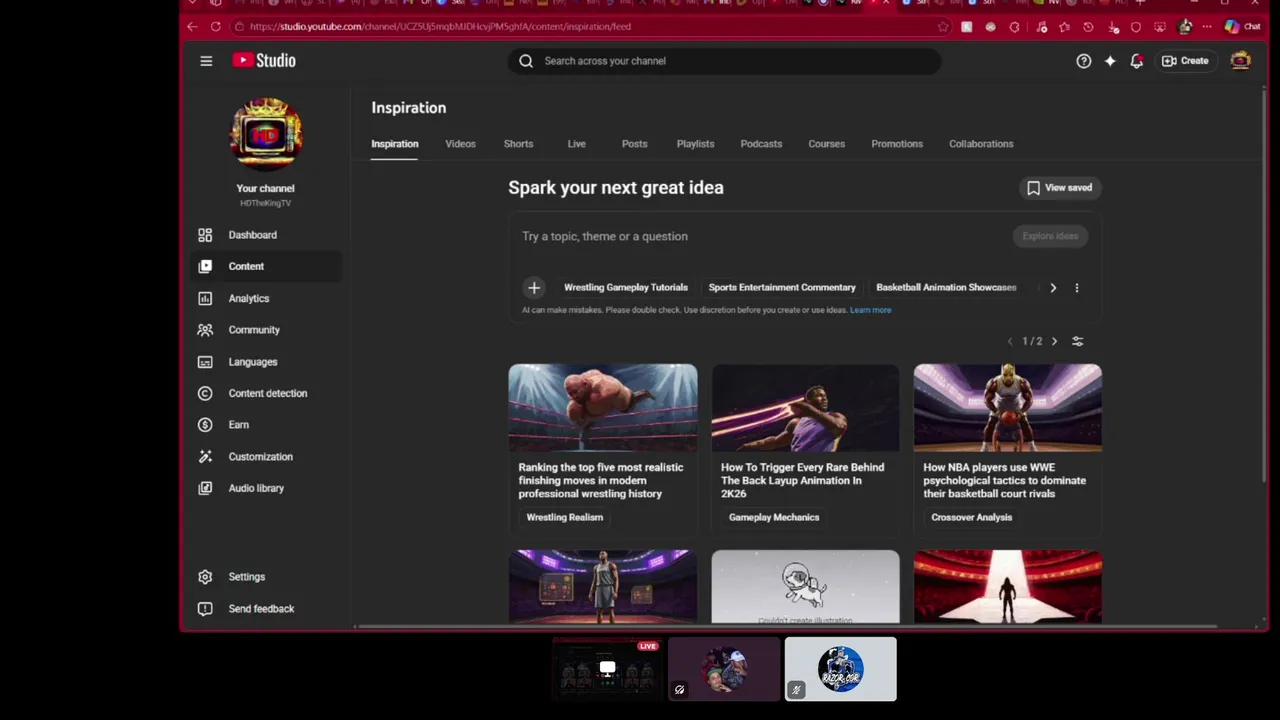This screenshot has width=1280, height=720.
Task: Open the three-dot menu beside topic chips
Action: 1077,288
